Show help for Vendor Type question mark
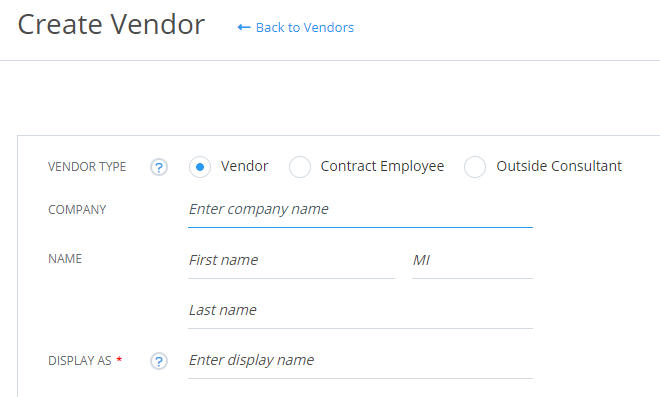Image resolution: width=660 pixels, height=397 pixels. pyautogui.click(x=159, y=167)
